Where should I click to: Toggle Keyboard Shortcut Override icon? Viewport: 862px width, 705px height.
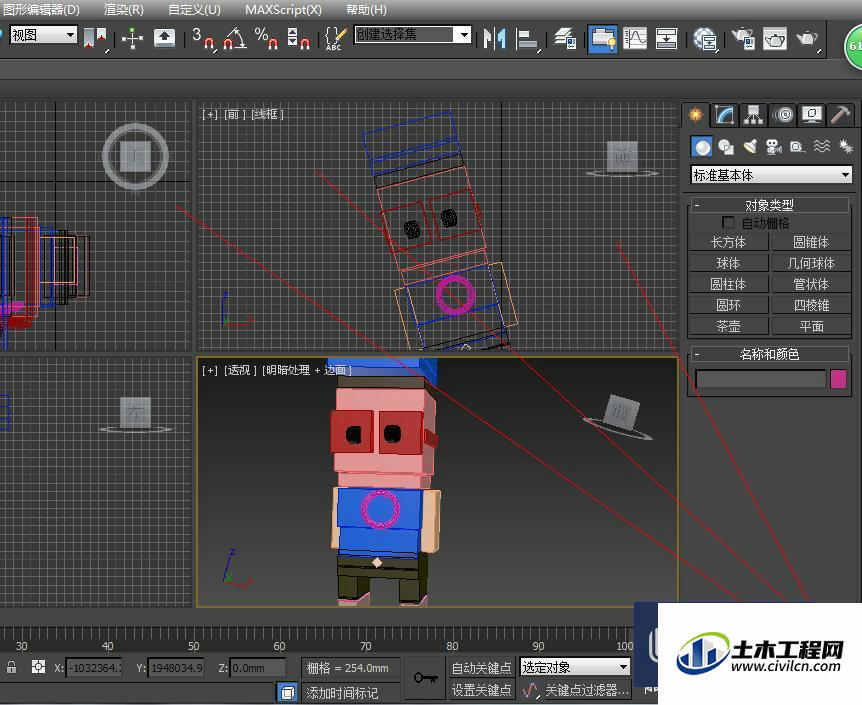coord(164,38)
